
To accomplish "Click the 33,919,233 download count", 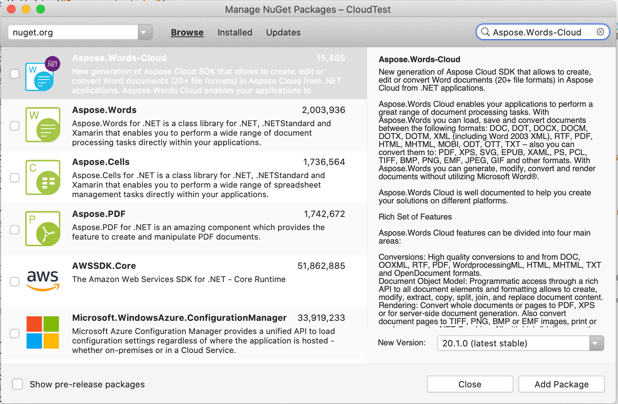I will click(321, 318).
